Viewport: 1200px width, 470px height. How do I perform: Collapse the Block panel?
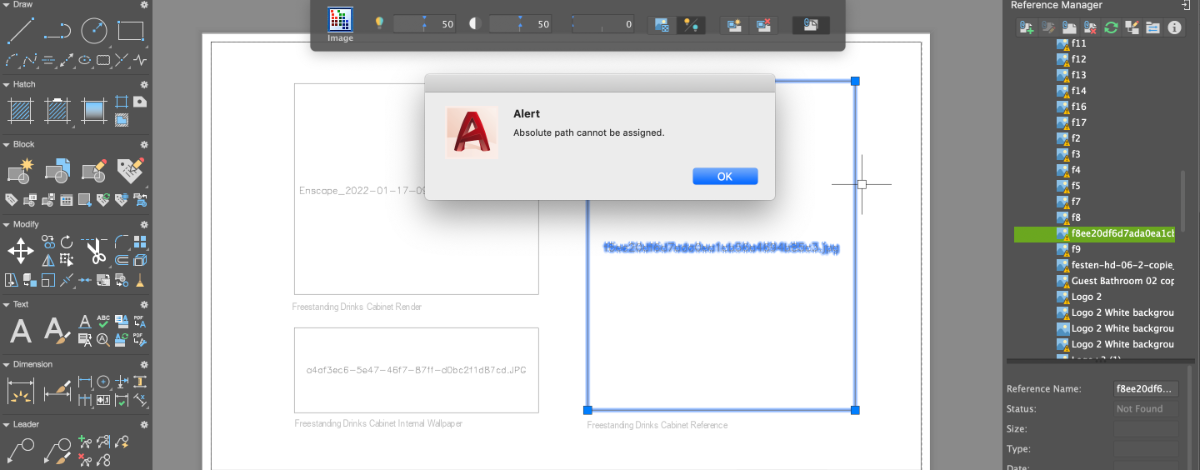(x=5, y=145)
